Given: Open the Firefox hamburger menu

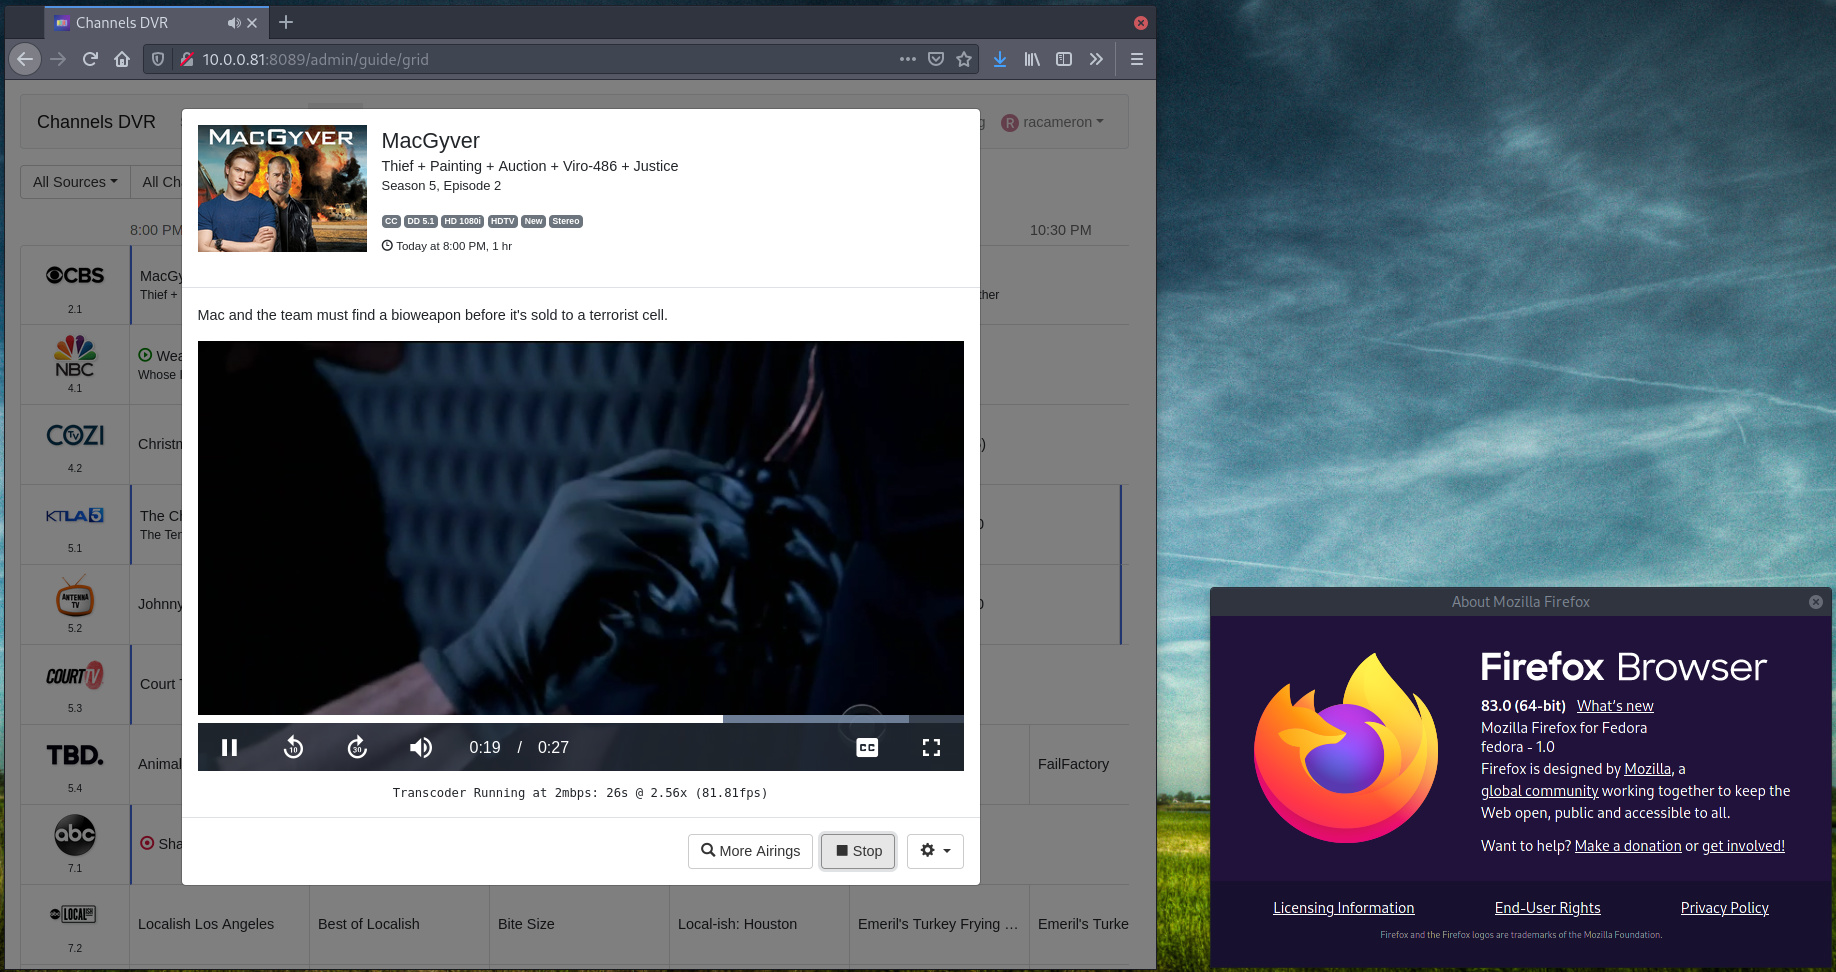Looking at the screenshot, I should point(1137,59).
